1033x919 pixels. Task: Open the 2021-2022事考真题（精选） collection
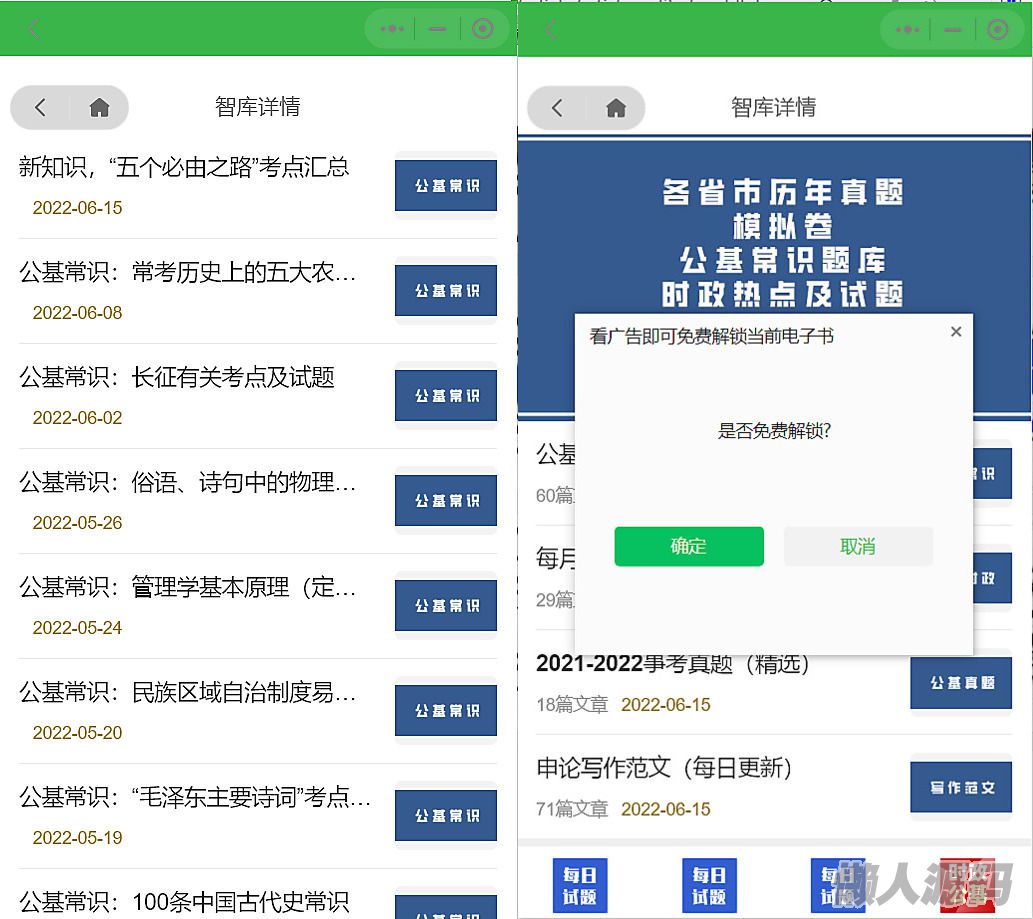pyautogui.click(x=673, y=664)
